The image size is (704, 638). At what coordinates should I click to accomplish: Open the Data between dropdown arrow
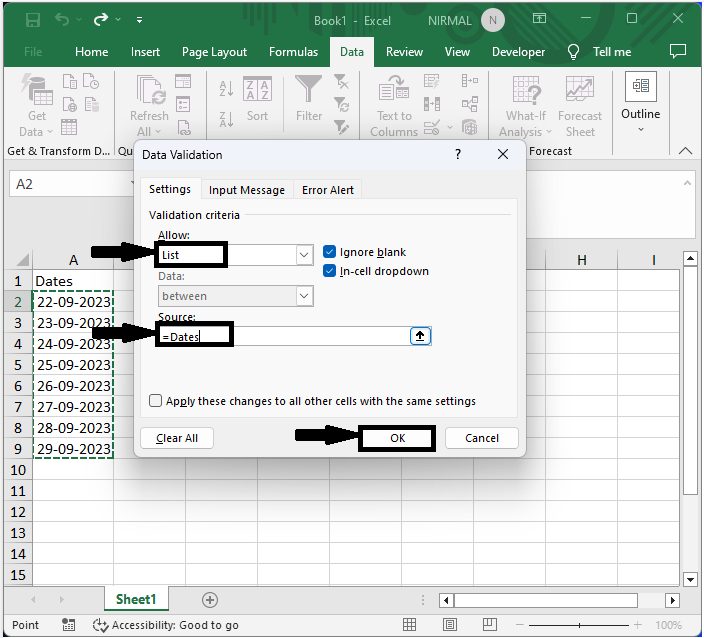[304, 296]
